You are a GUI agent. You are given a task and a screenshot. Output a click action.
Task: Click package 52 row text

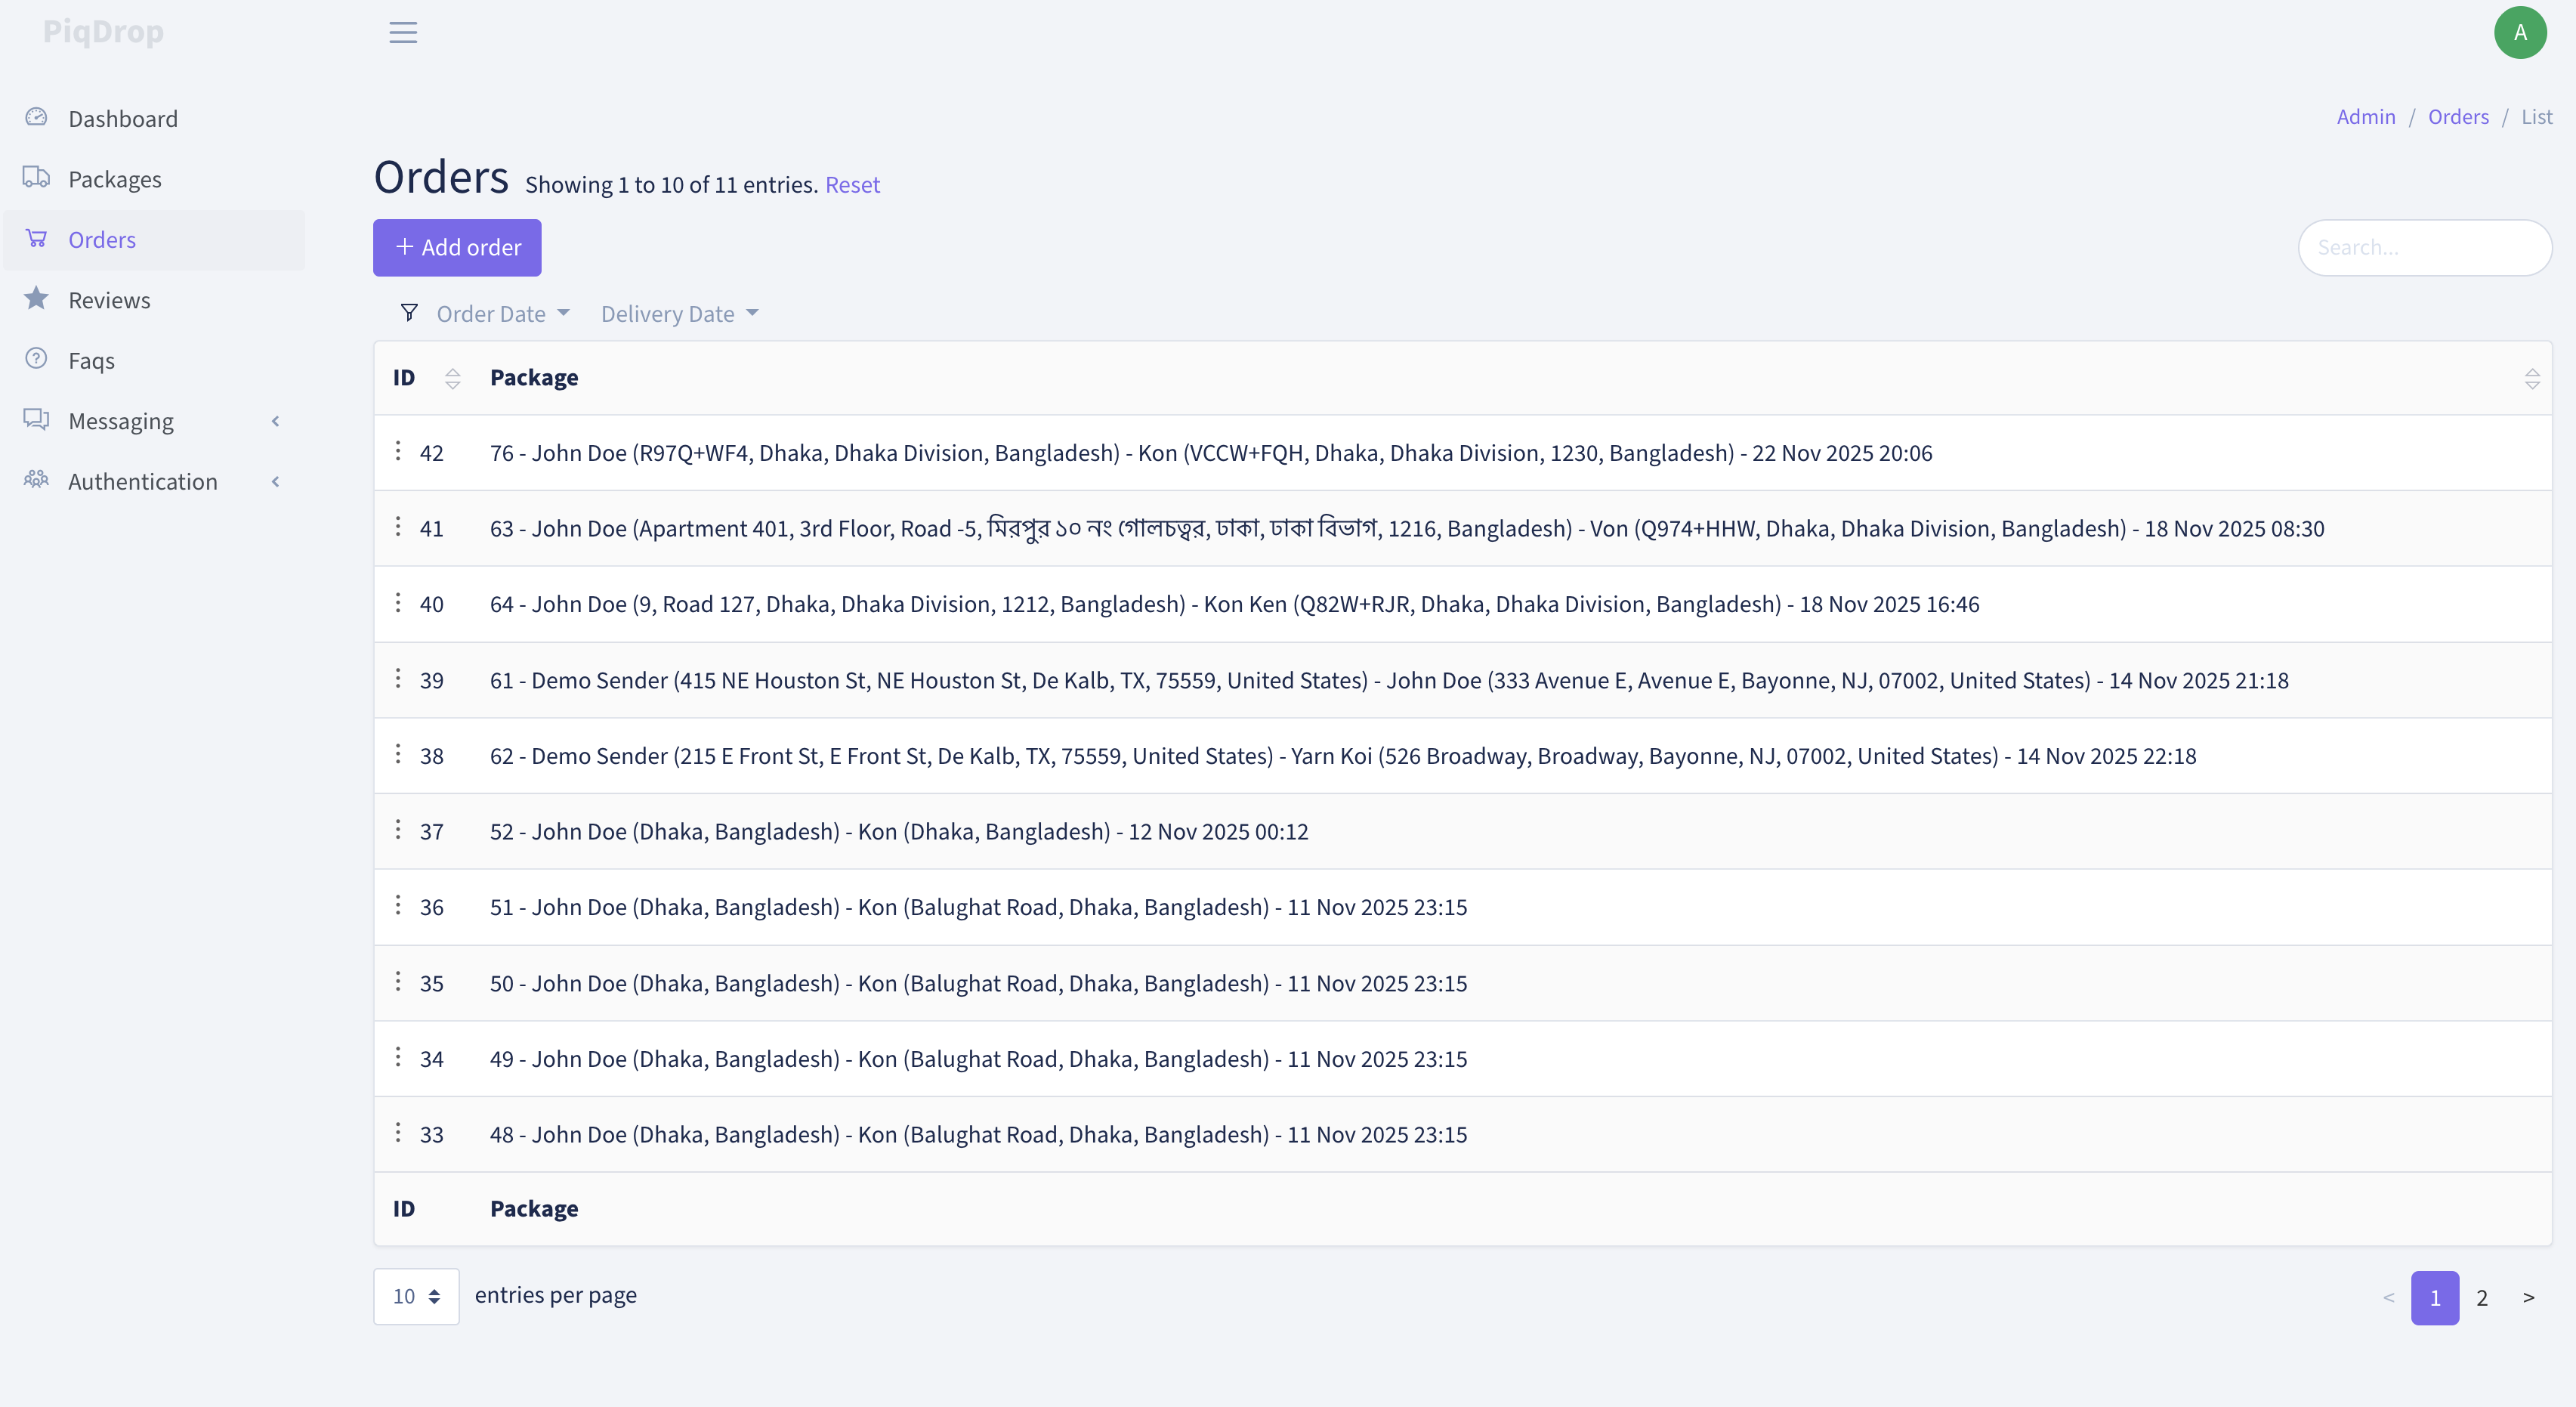(898, 831)
